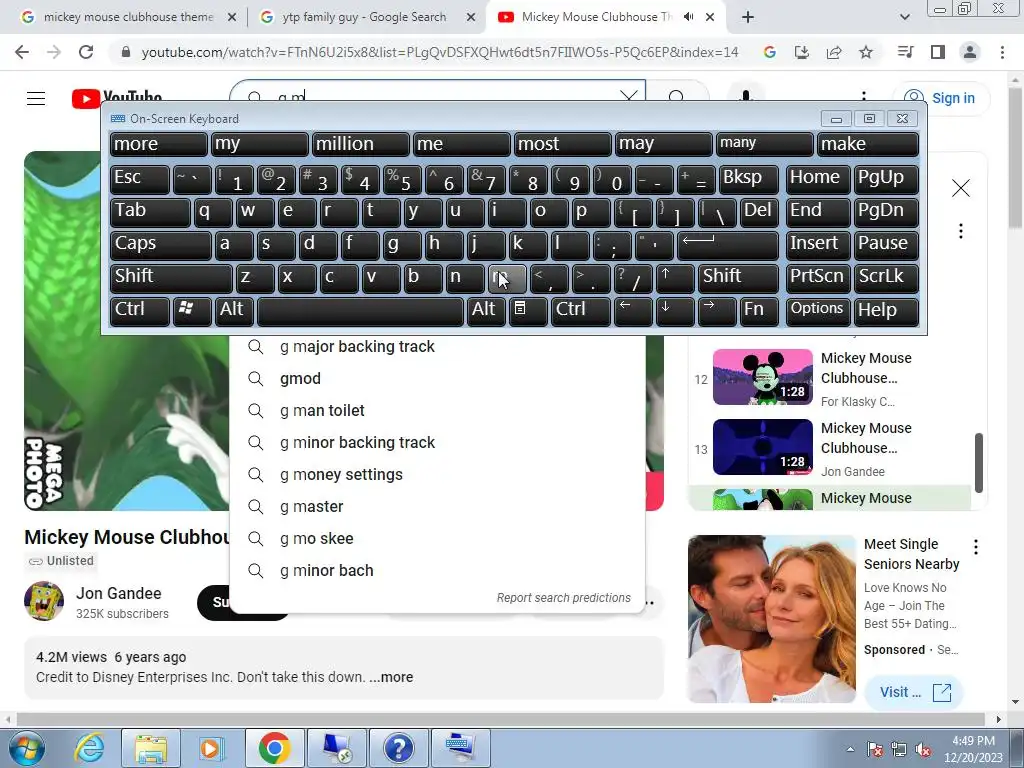Toggle left Alt key on on-screen keyboard

234,311
